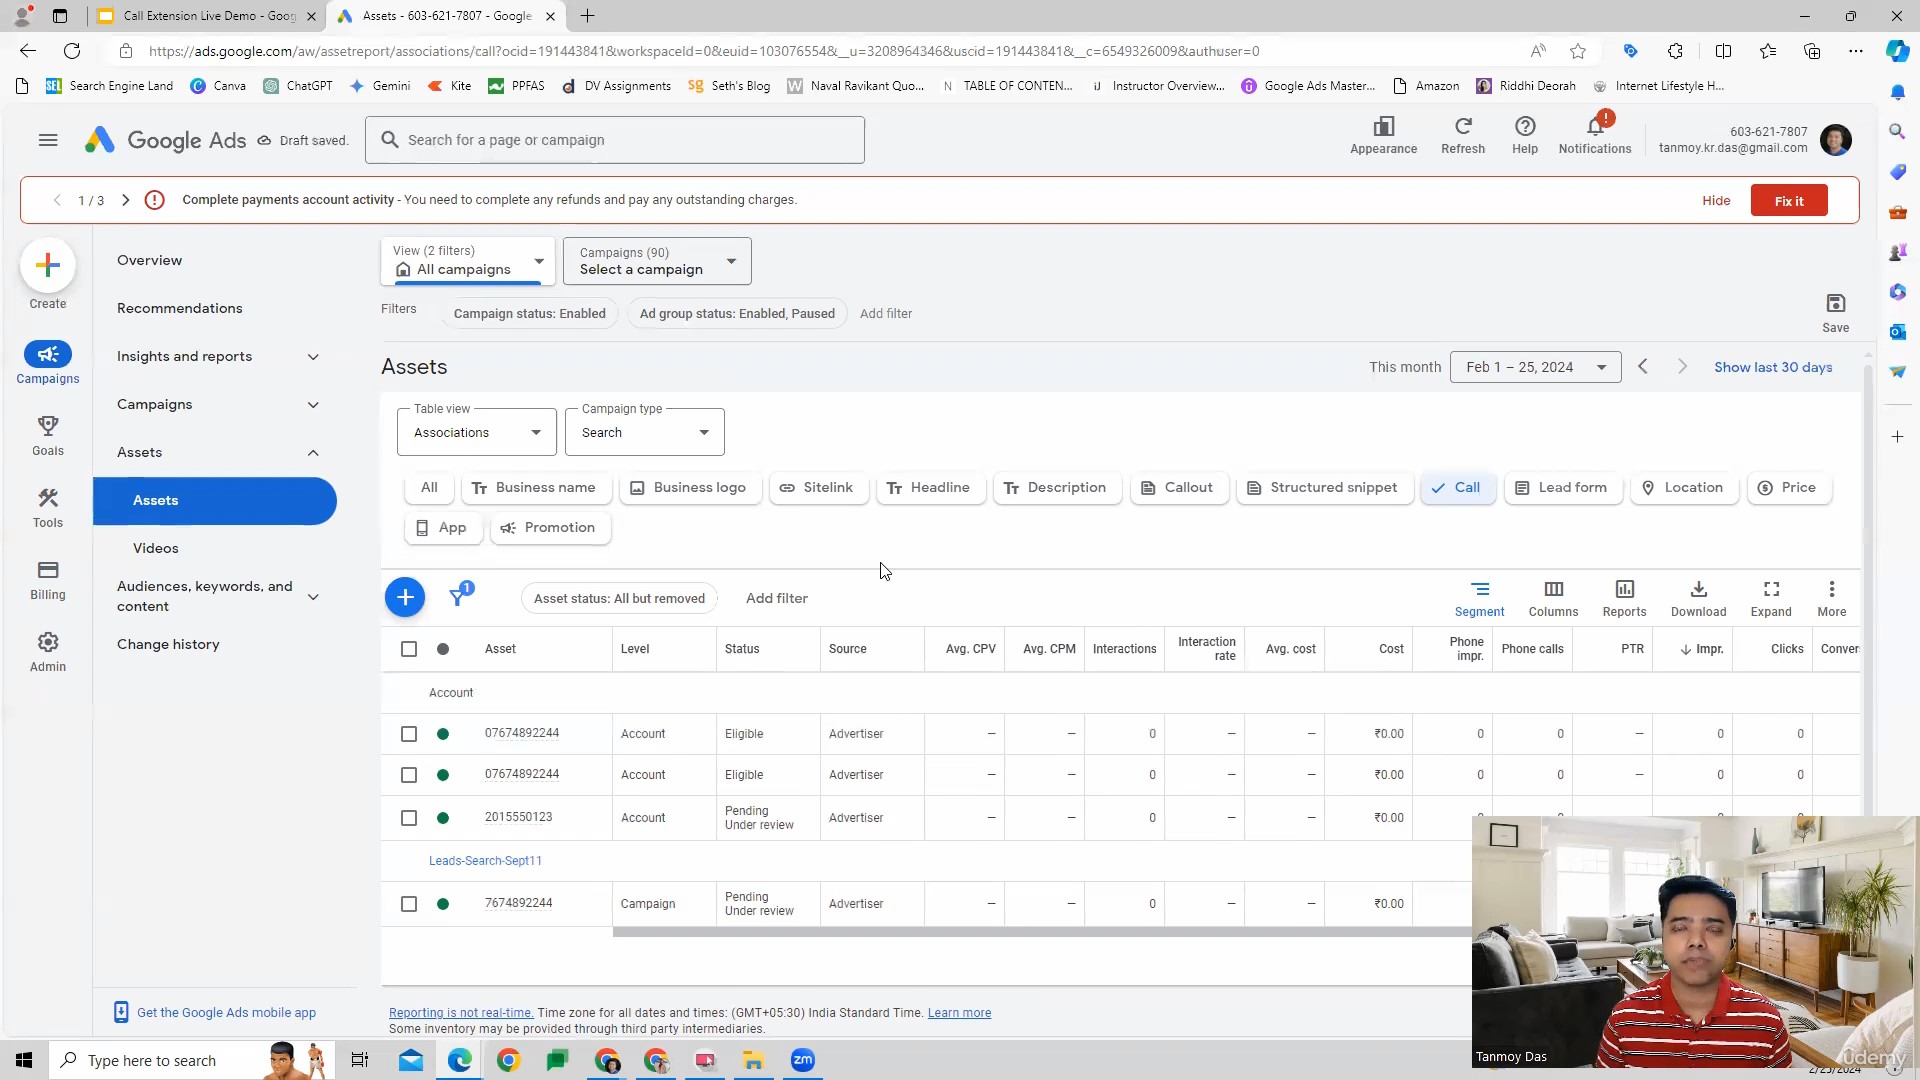
Task: Click Show last 30 days link
Action: click(1773, 367)
